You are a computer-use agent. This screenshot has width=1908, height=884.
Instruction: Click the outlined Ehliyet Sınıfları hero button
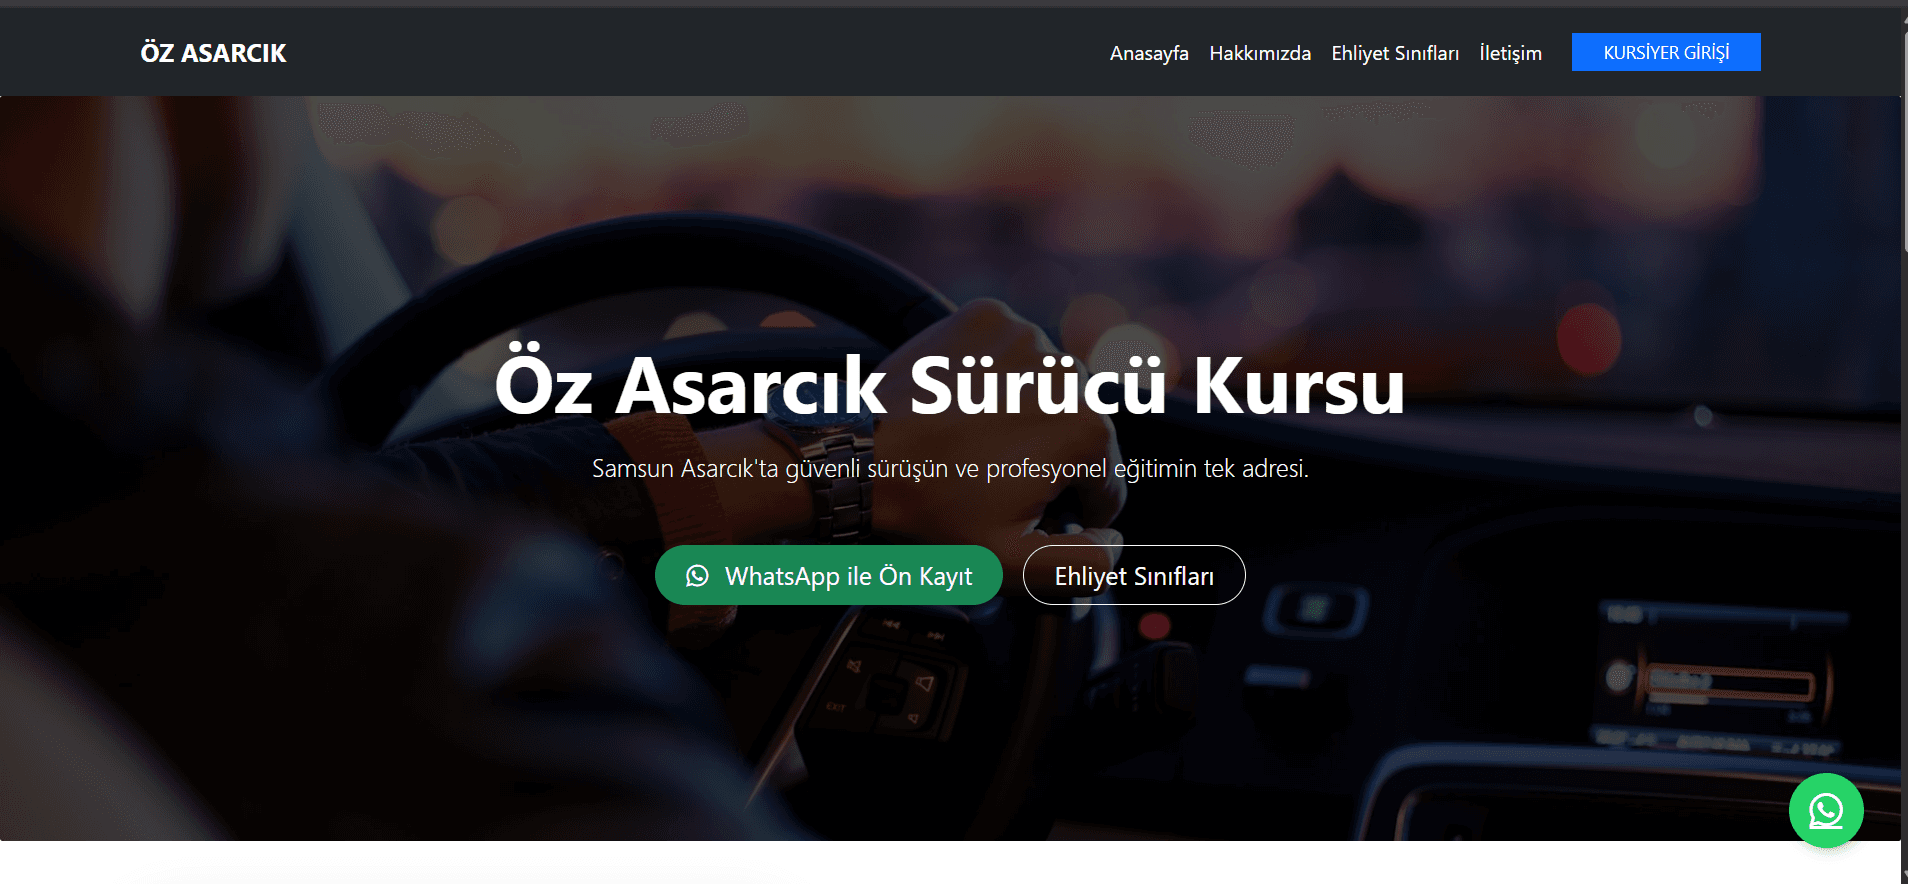pos(1134,575)
